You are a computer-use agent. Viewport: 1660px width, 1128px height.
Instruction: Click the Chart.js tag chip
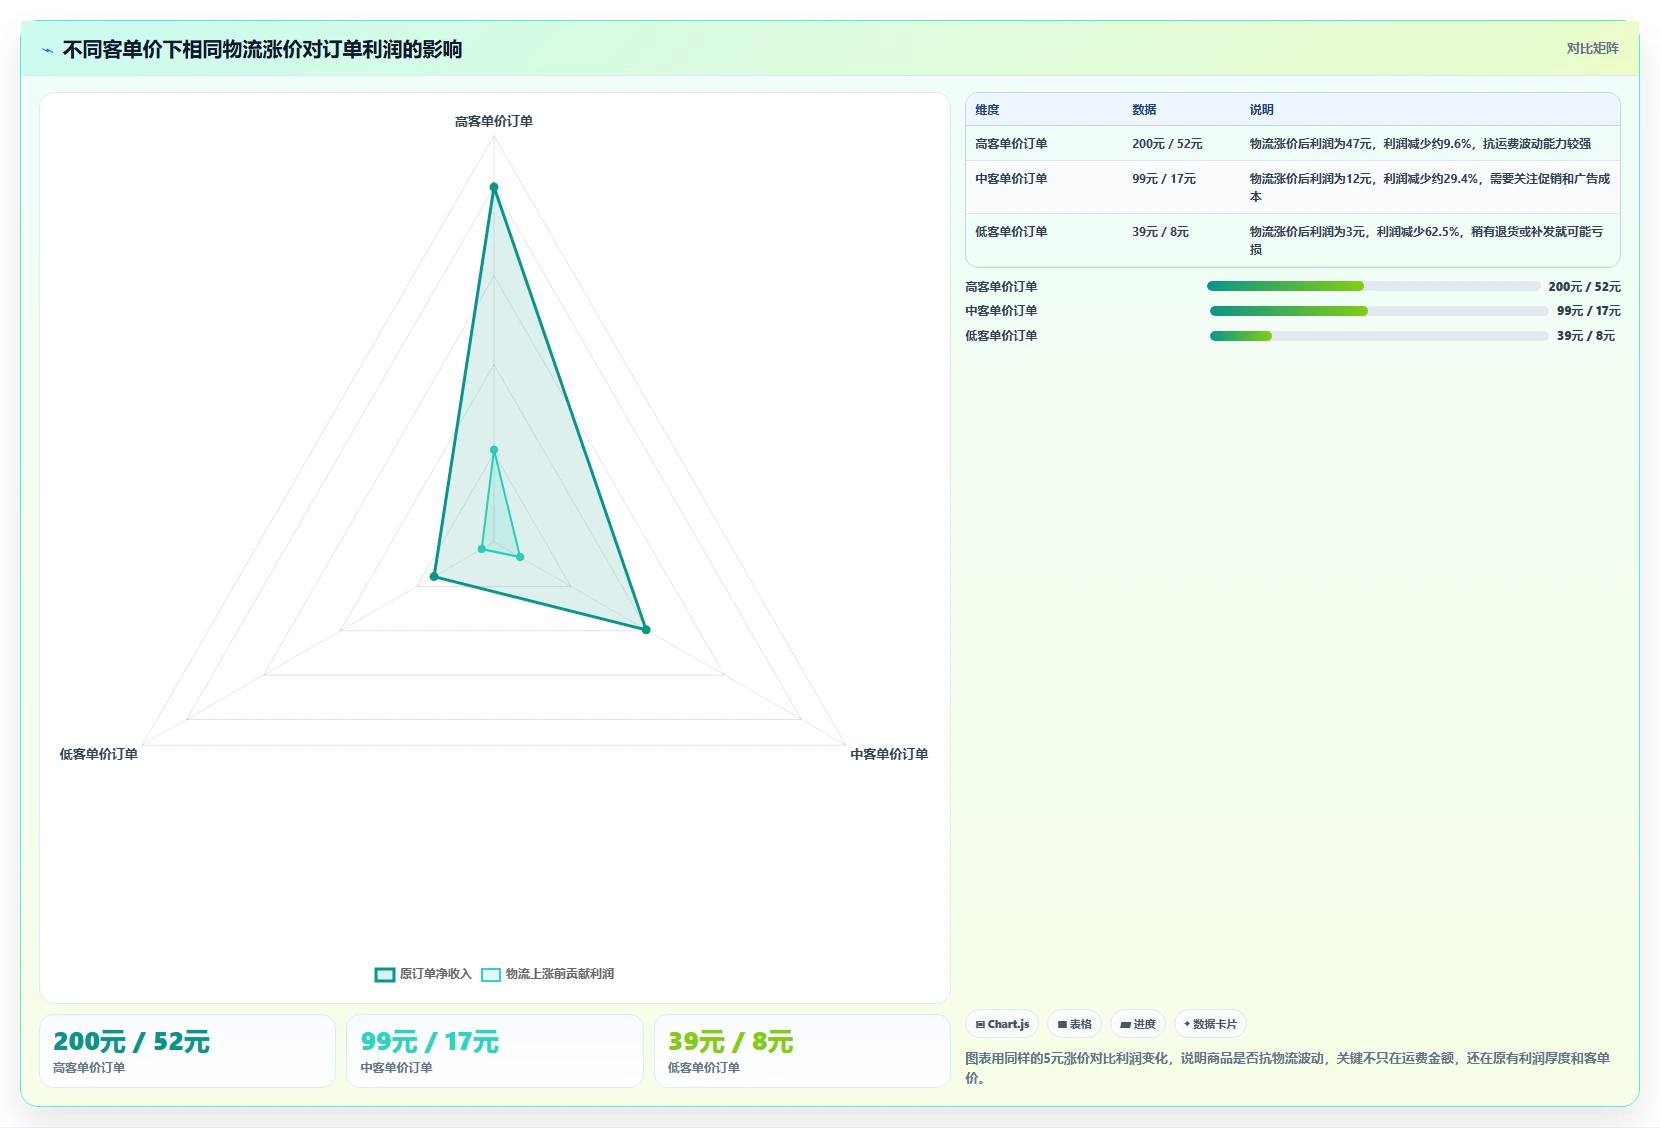pyautogui.click(x=1002, y=1024)
